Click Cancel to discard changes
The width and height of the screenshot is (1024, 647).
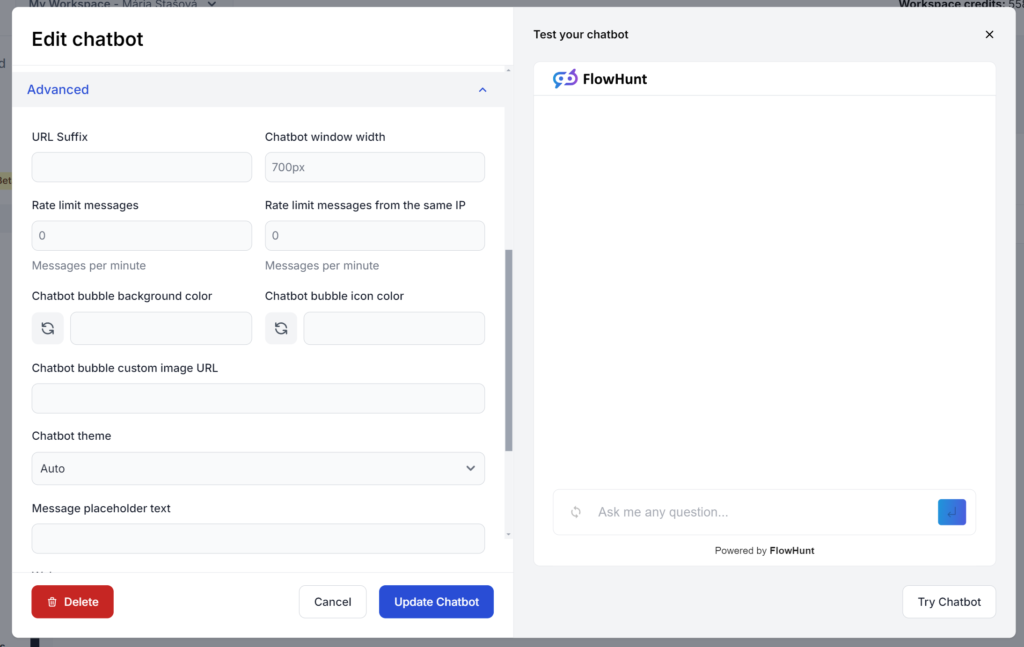[x=332, y=602]
